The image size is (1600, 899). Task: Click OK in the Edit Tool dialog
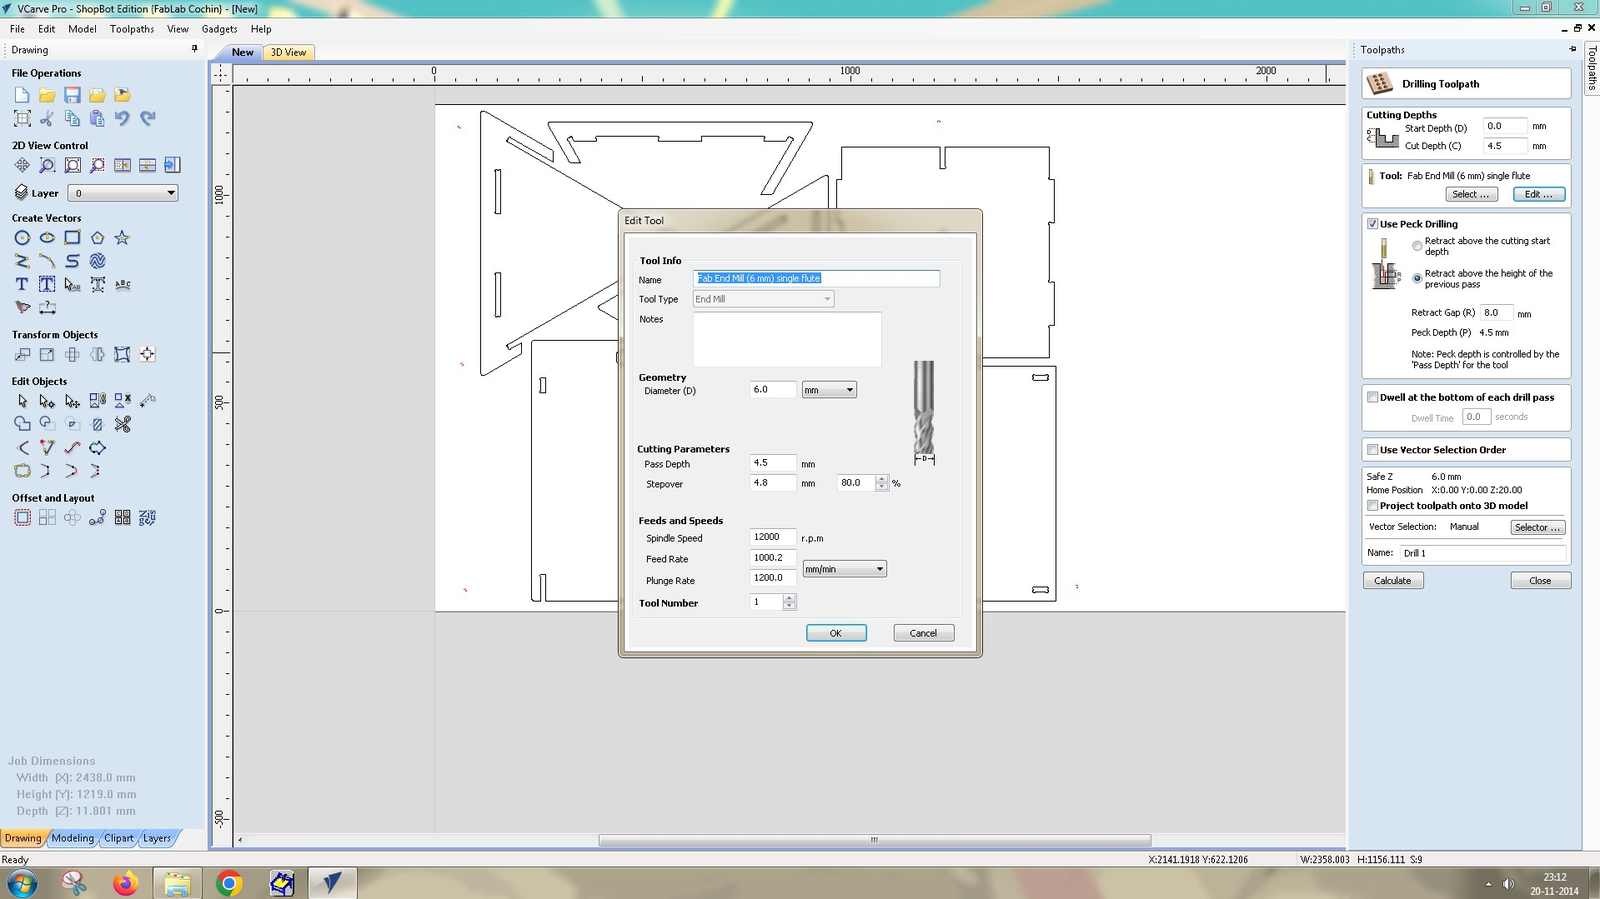pos(836,633)
